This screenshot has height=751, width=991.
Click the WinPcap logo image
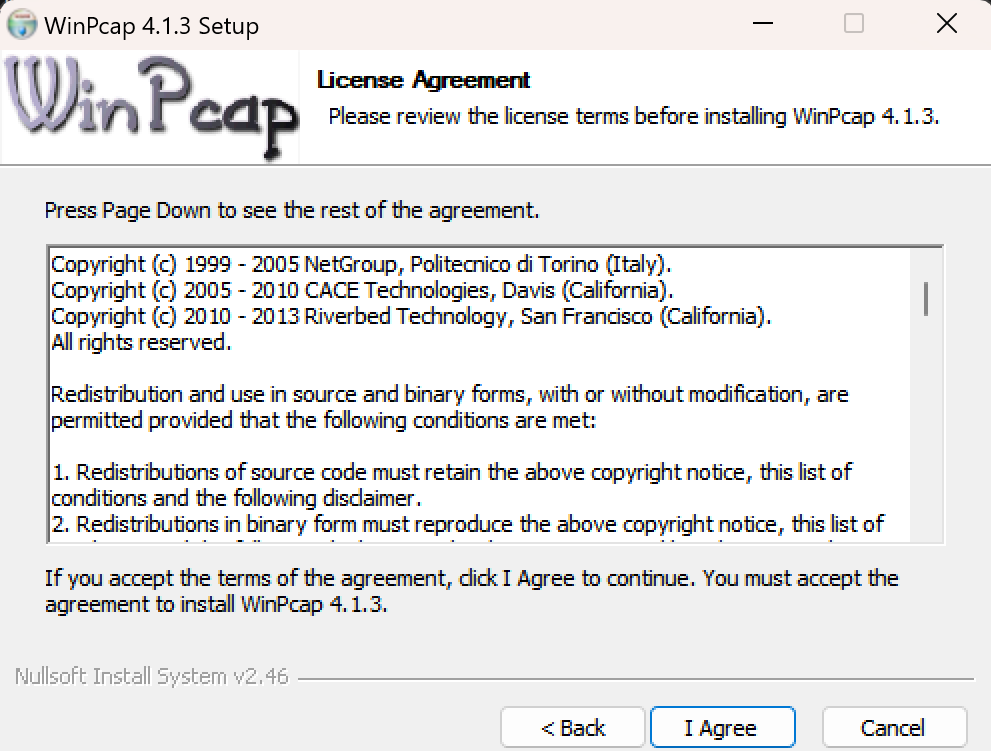click(150, 106)
